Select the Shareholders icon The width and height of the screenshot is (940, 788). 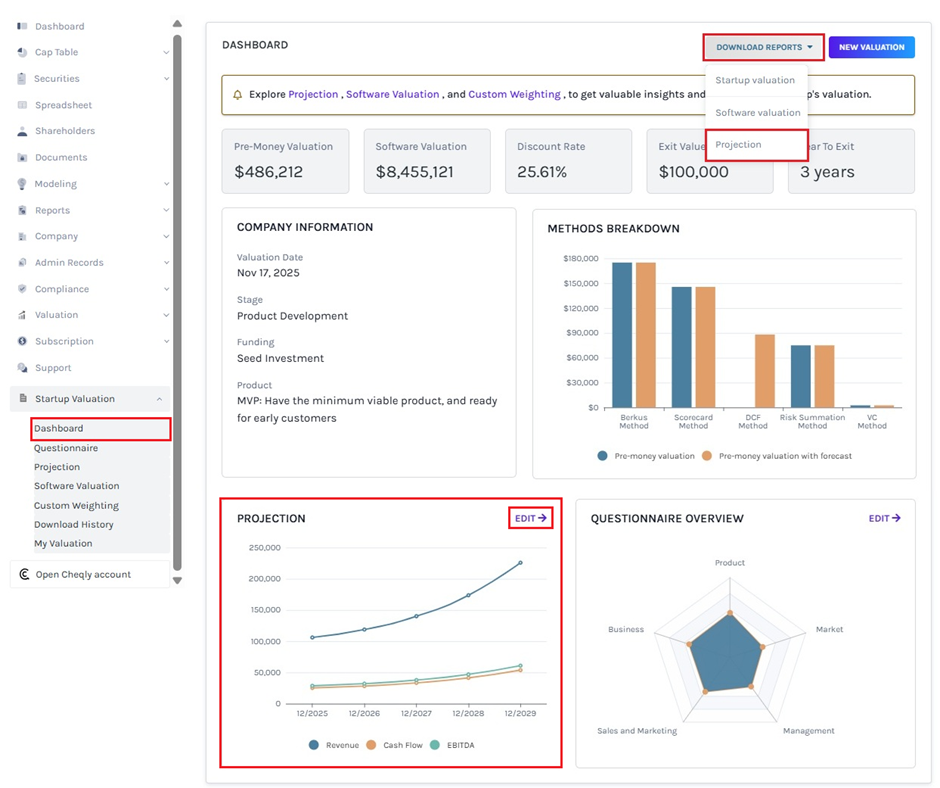click(24, 131)
